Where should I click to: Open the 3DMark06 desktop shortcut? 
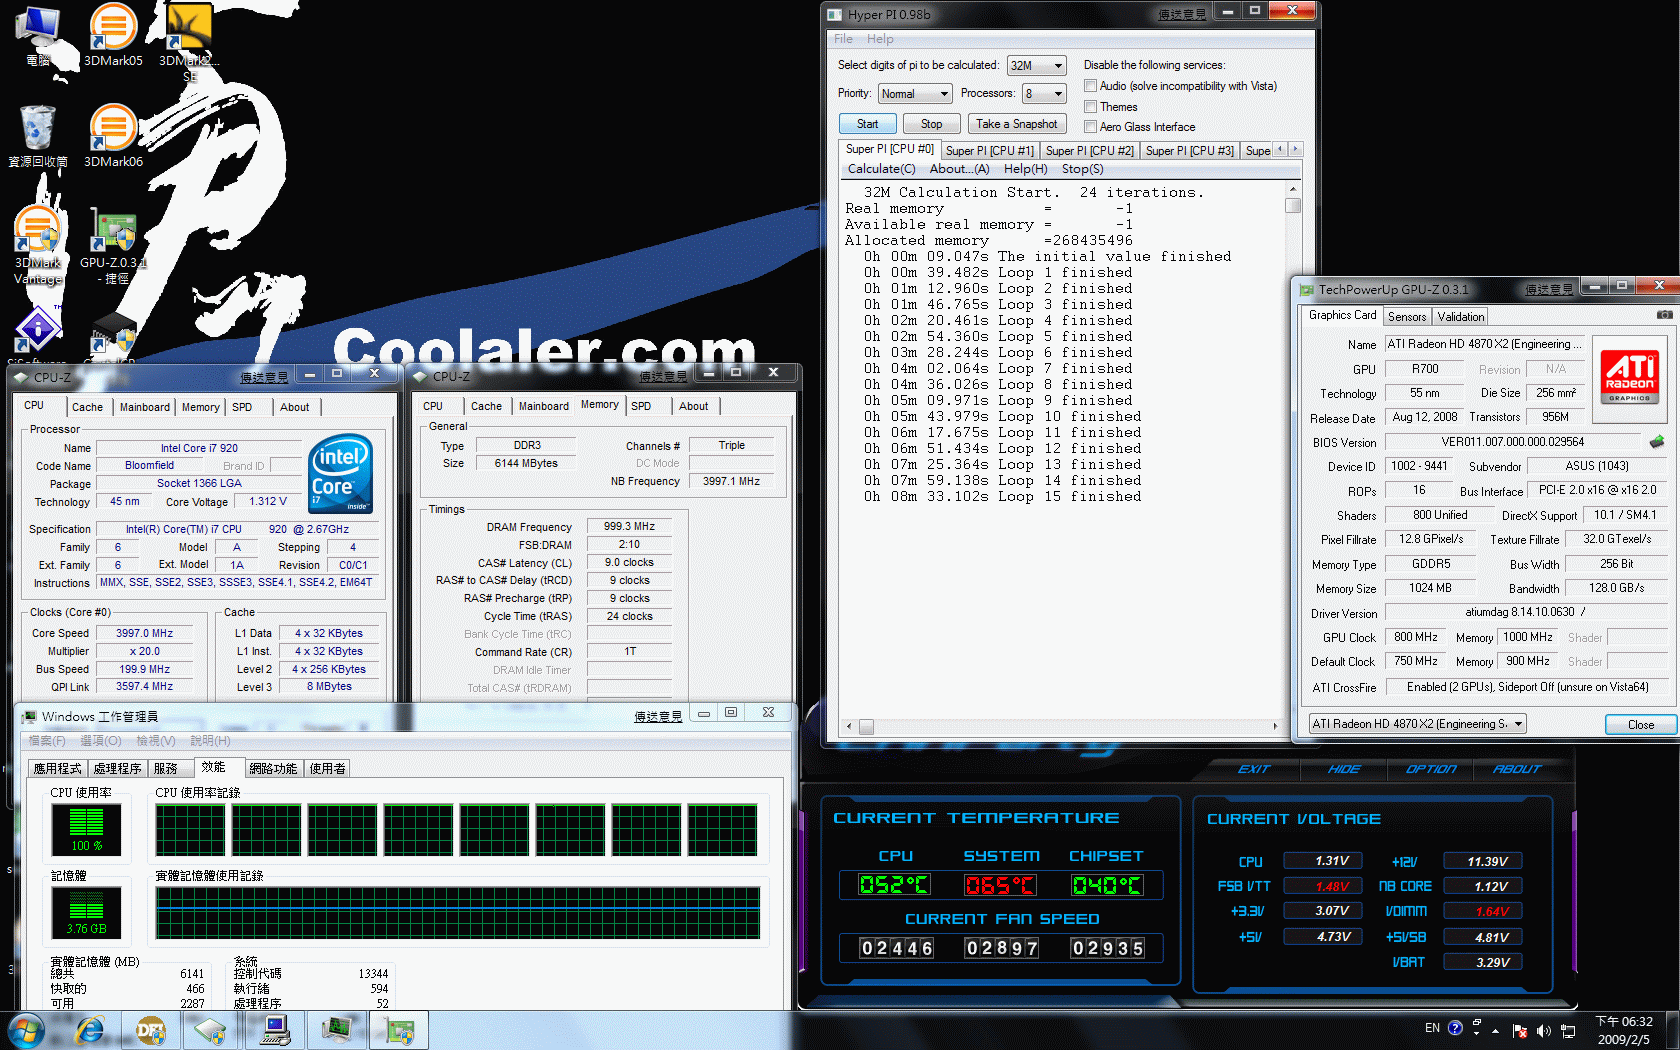113,136
